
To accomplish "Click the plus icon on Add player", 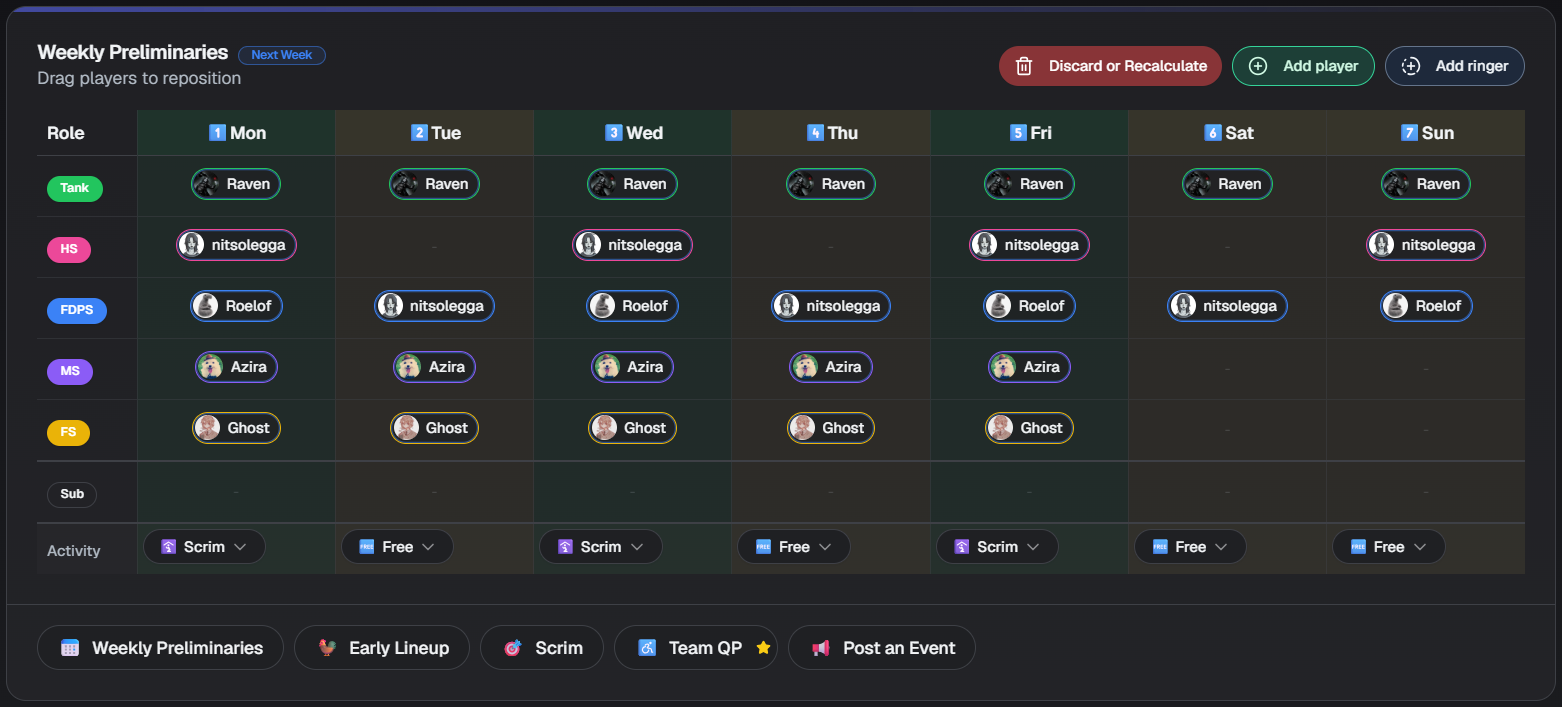I will click(1258, 65).
